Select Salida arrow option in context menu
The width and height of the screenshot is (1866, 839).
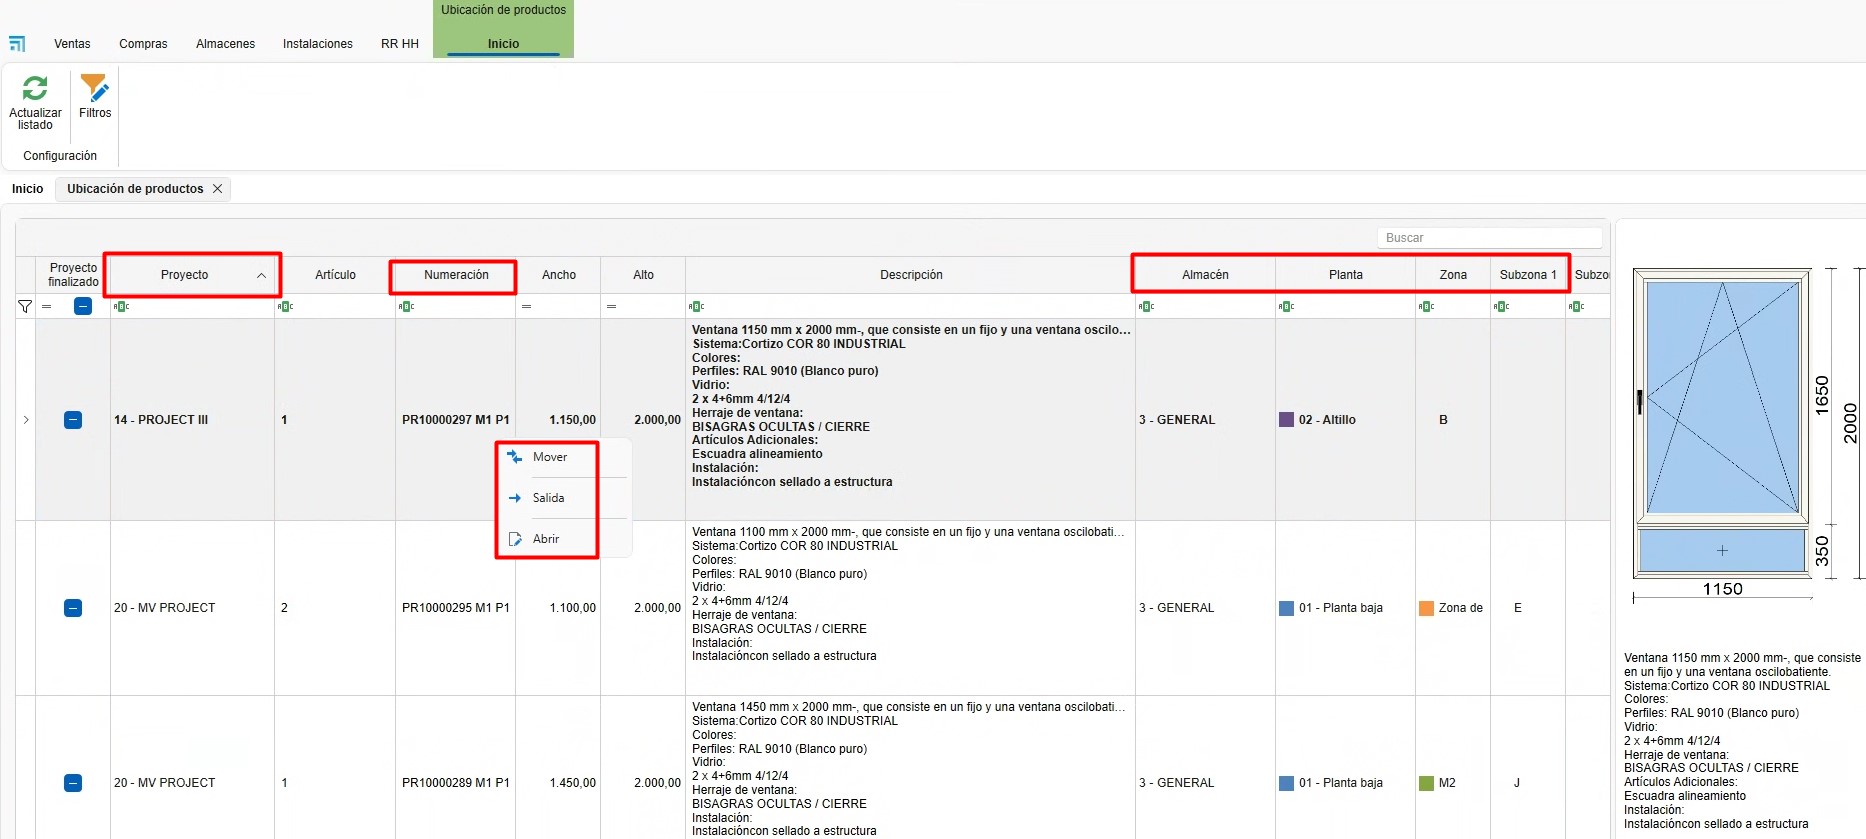pos(515,498)
